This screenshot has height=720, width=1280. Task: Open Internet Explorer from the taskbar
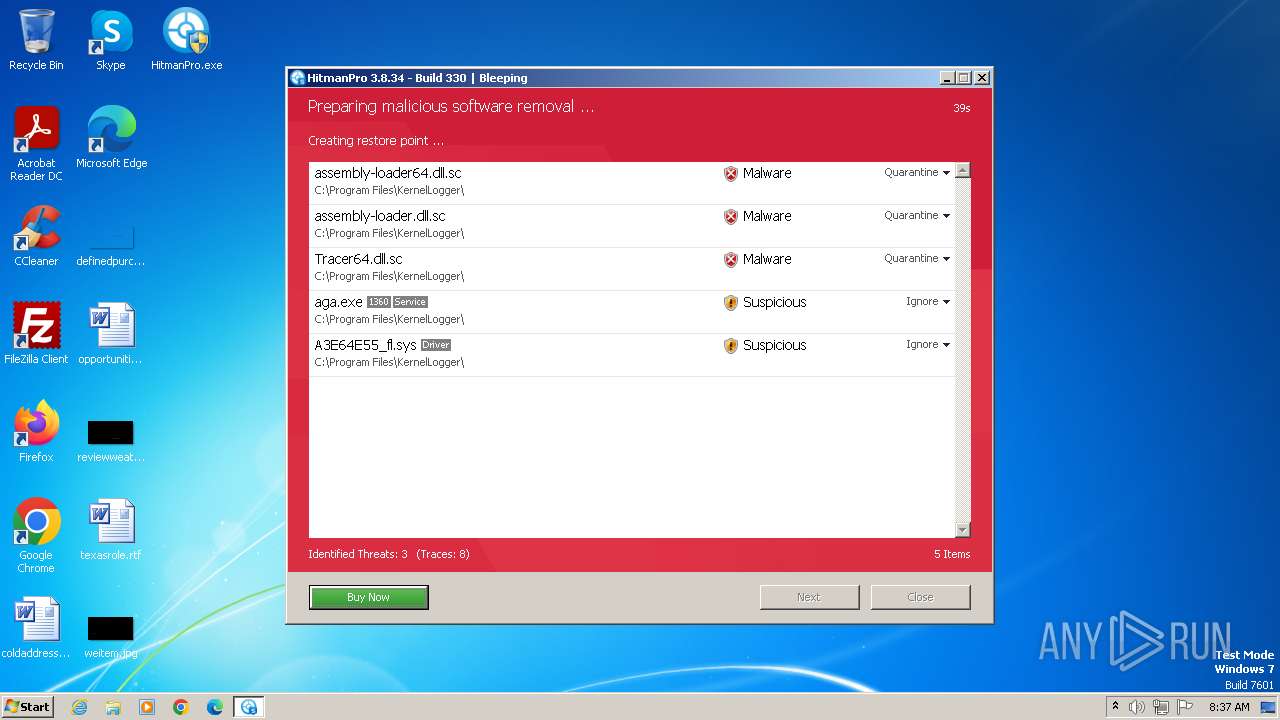[x=79, y=707]
